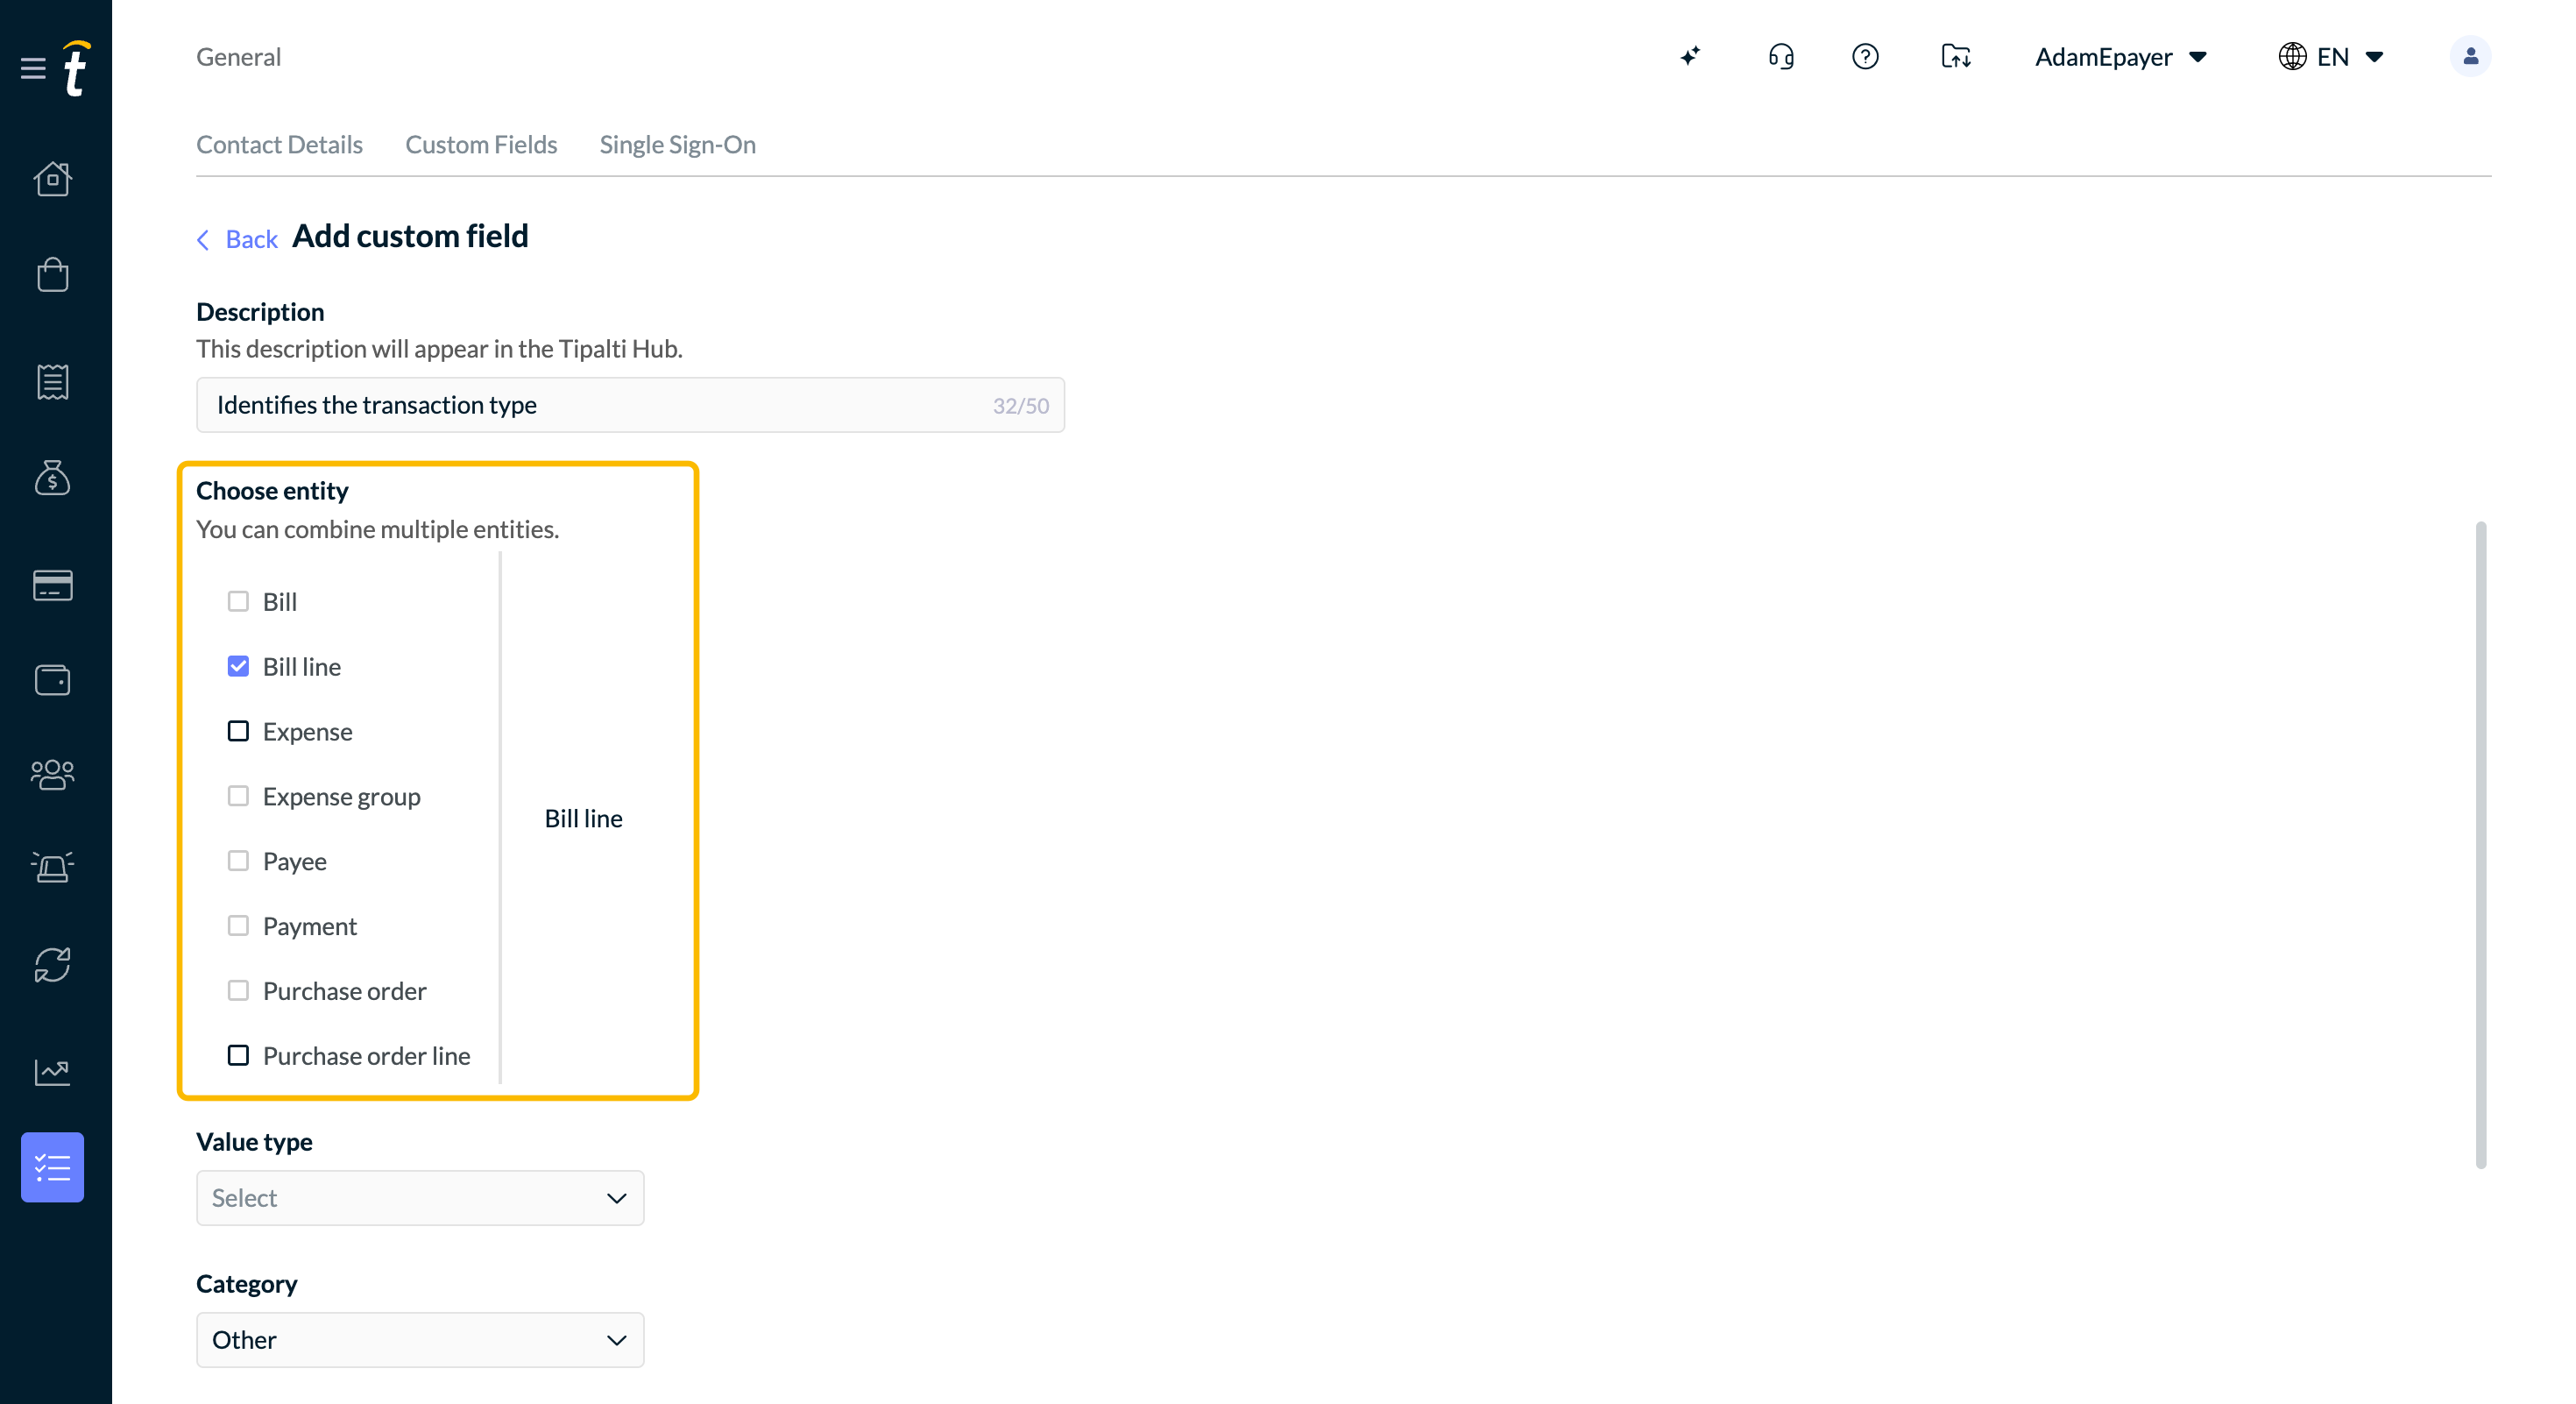The width and height of the screenshot is (2576, 1404).
Task: Click the Tipalti Hub description hint text
Action: click(x=439, y=348)
